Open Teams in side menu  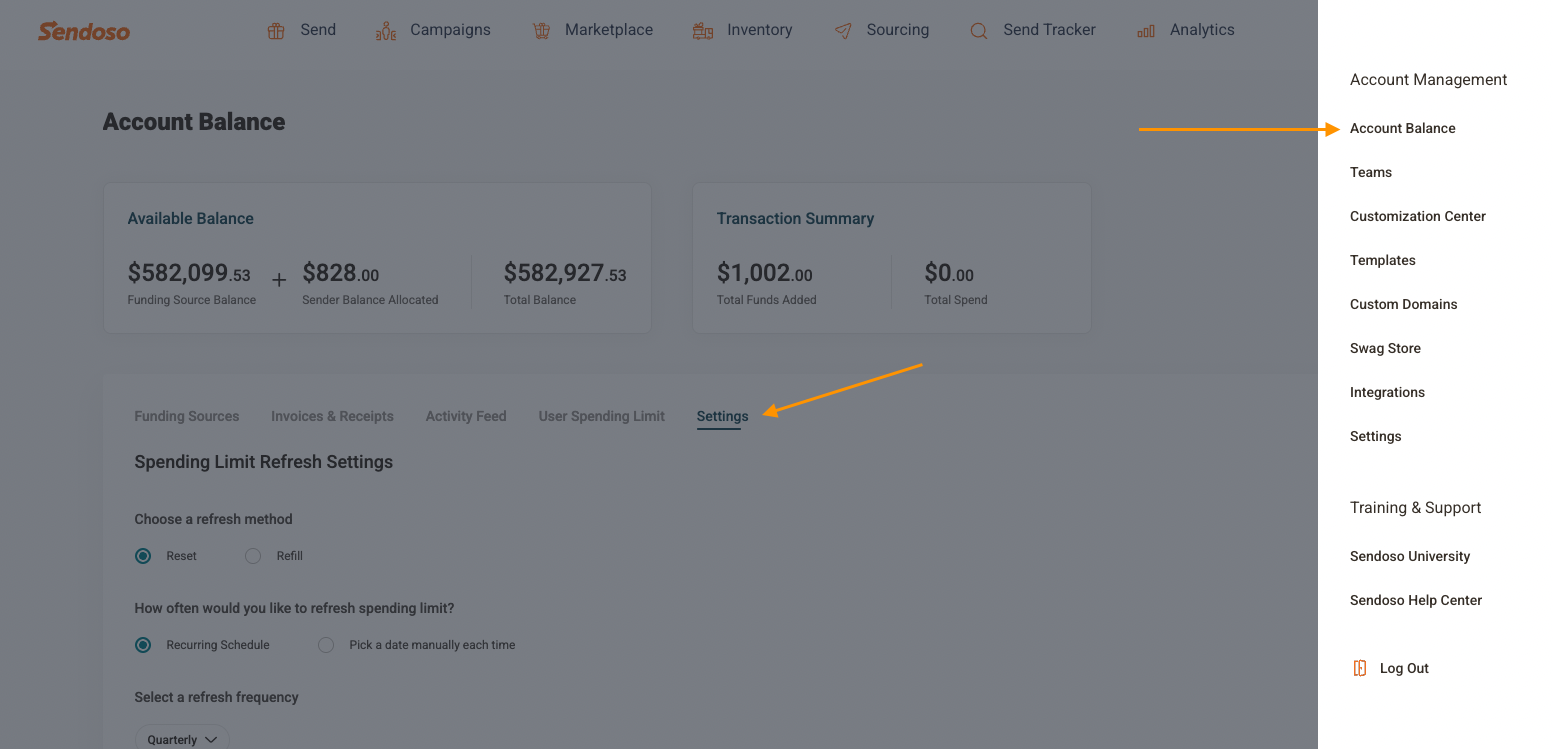pyautogui.click(x=1371, y=172)
